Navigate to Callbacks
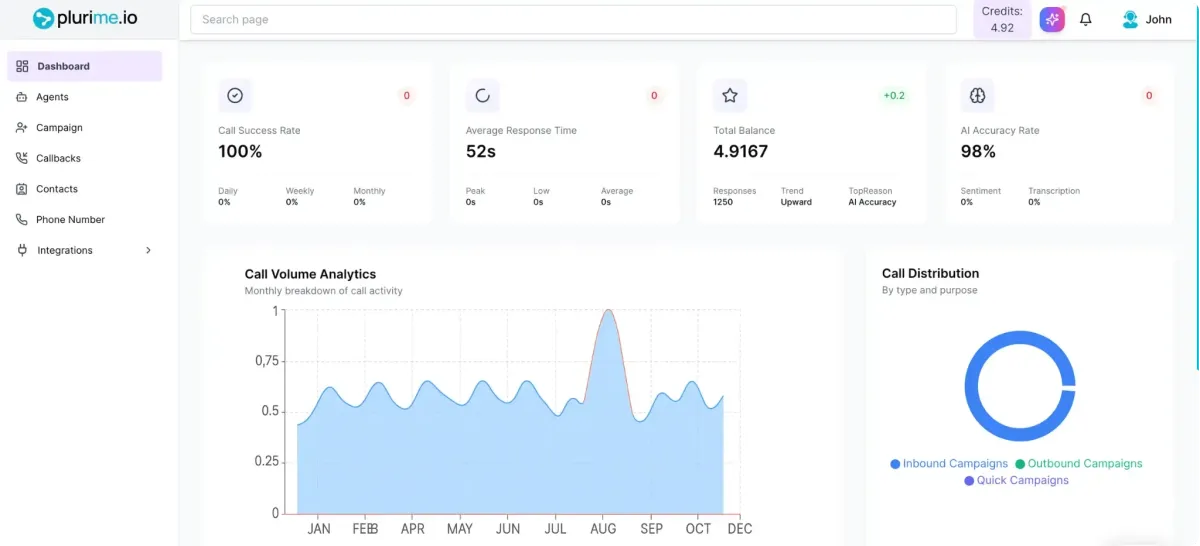Image resolution: width=1200 pixels, height=546 pixels. (84, 158)
